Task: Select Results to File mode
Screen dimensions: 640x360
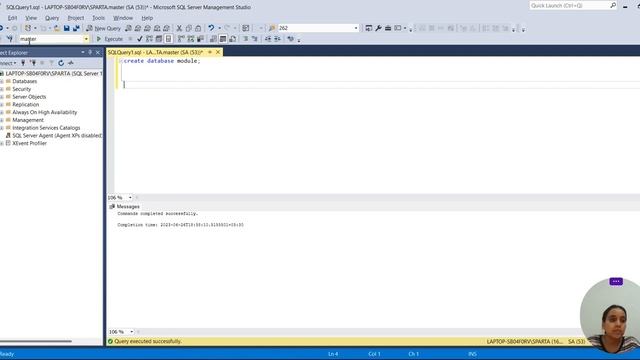Action: click(232, 39)
